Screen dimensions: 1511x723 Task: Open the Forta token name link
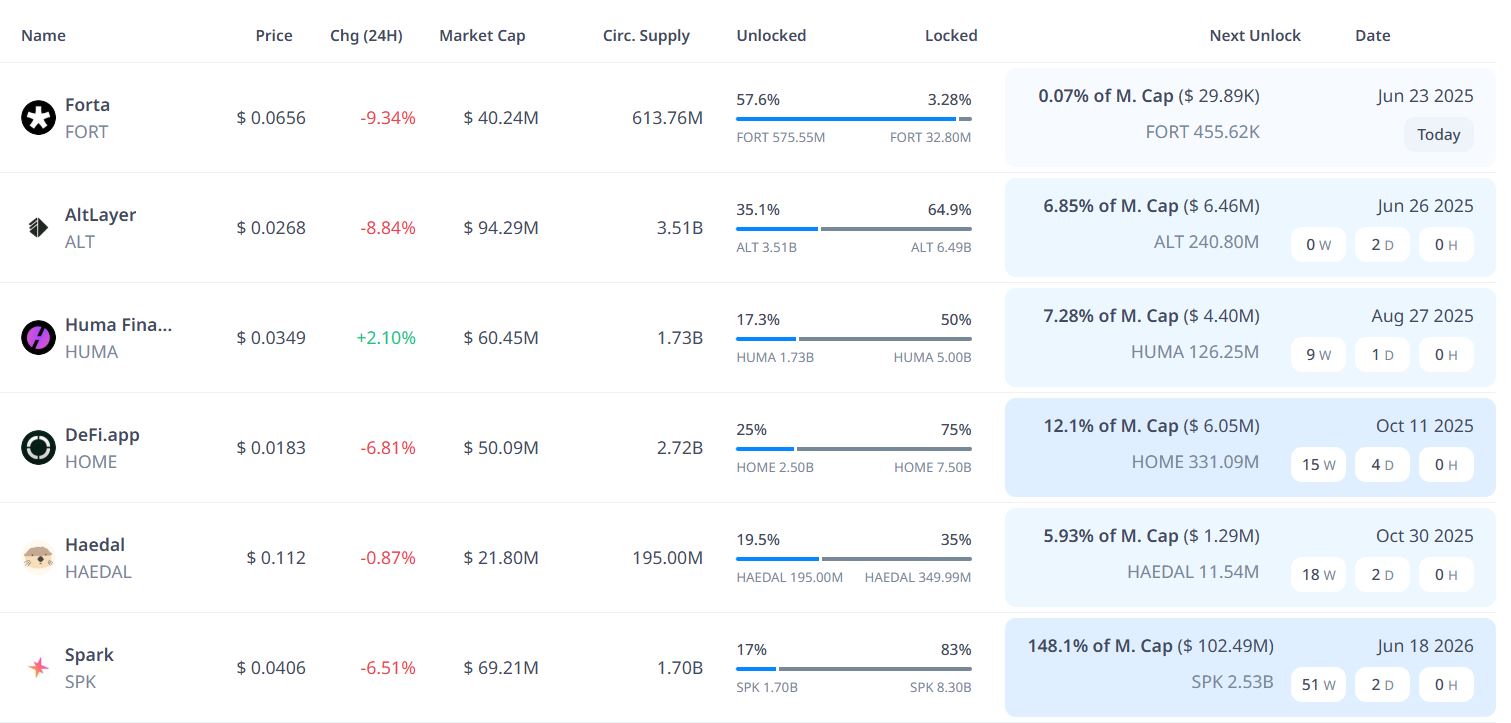point(87,105)
